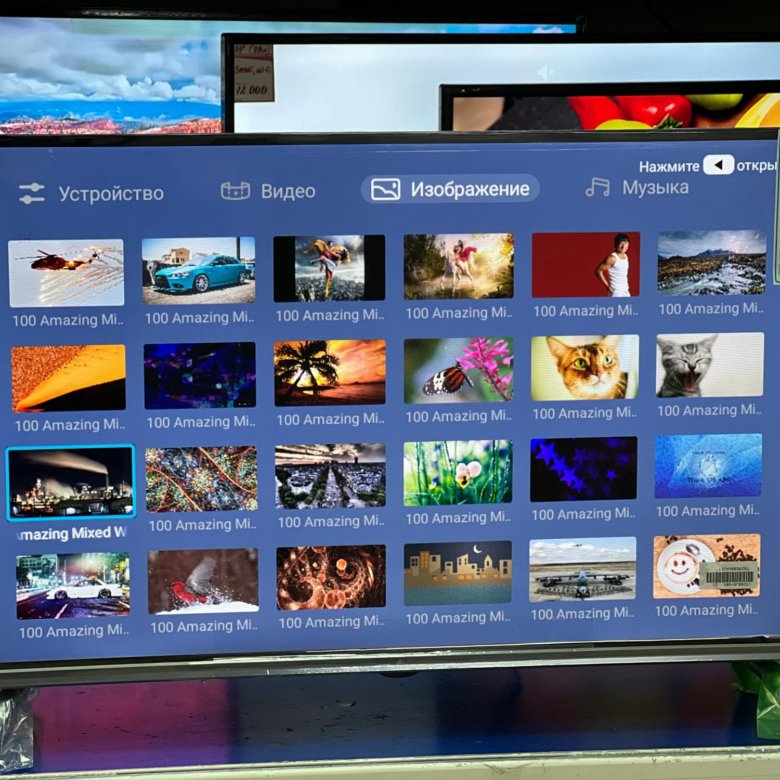Select the airplane on runway thumbnail
780x780 pixels.
click(x=582, y=570)
